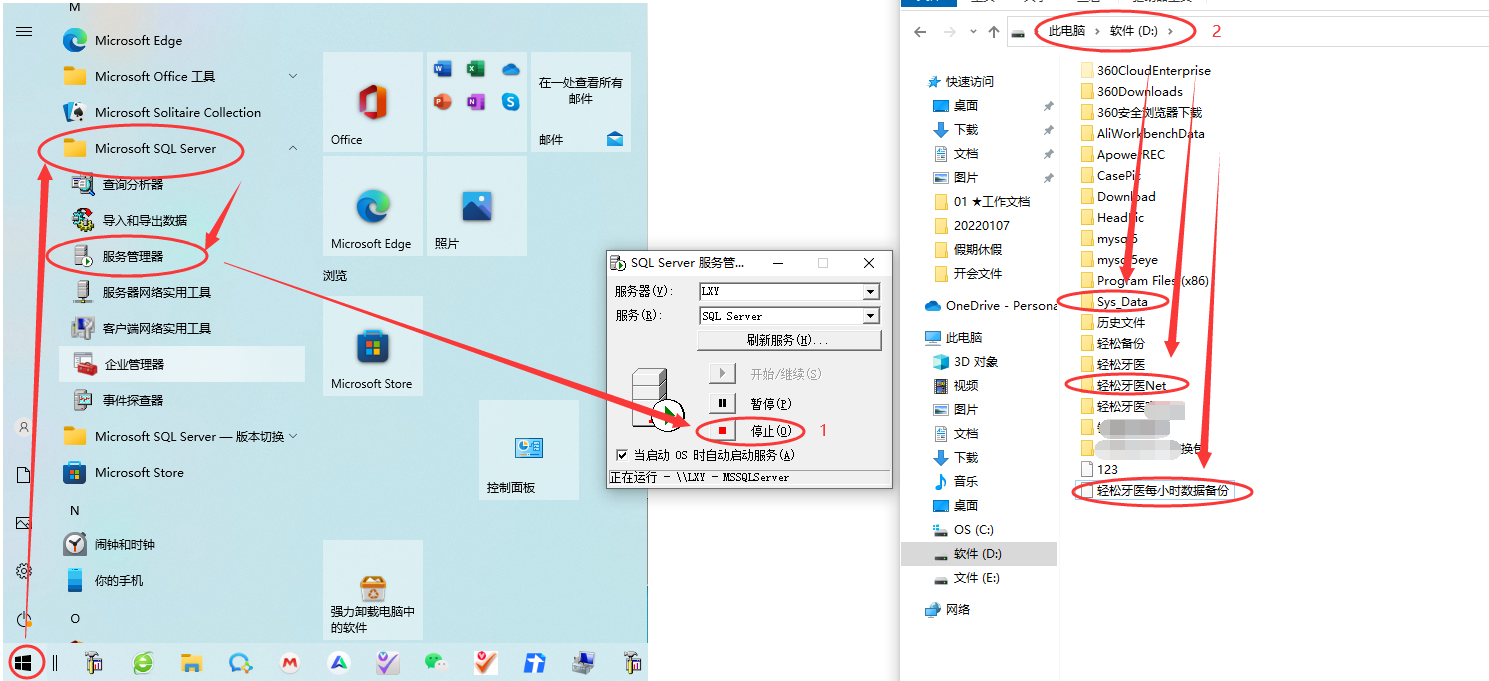
Task: Open the 控制面板 tile
Action: point(529,450)
